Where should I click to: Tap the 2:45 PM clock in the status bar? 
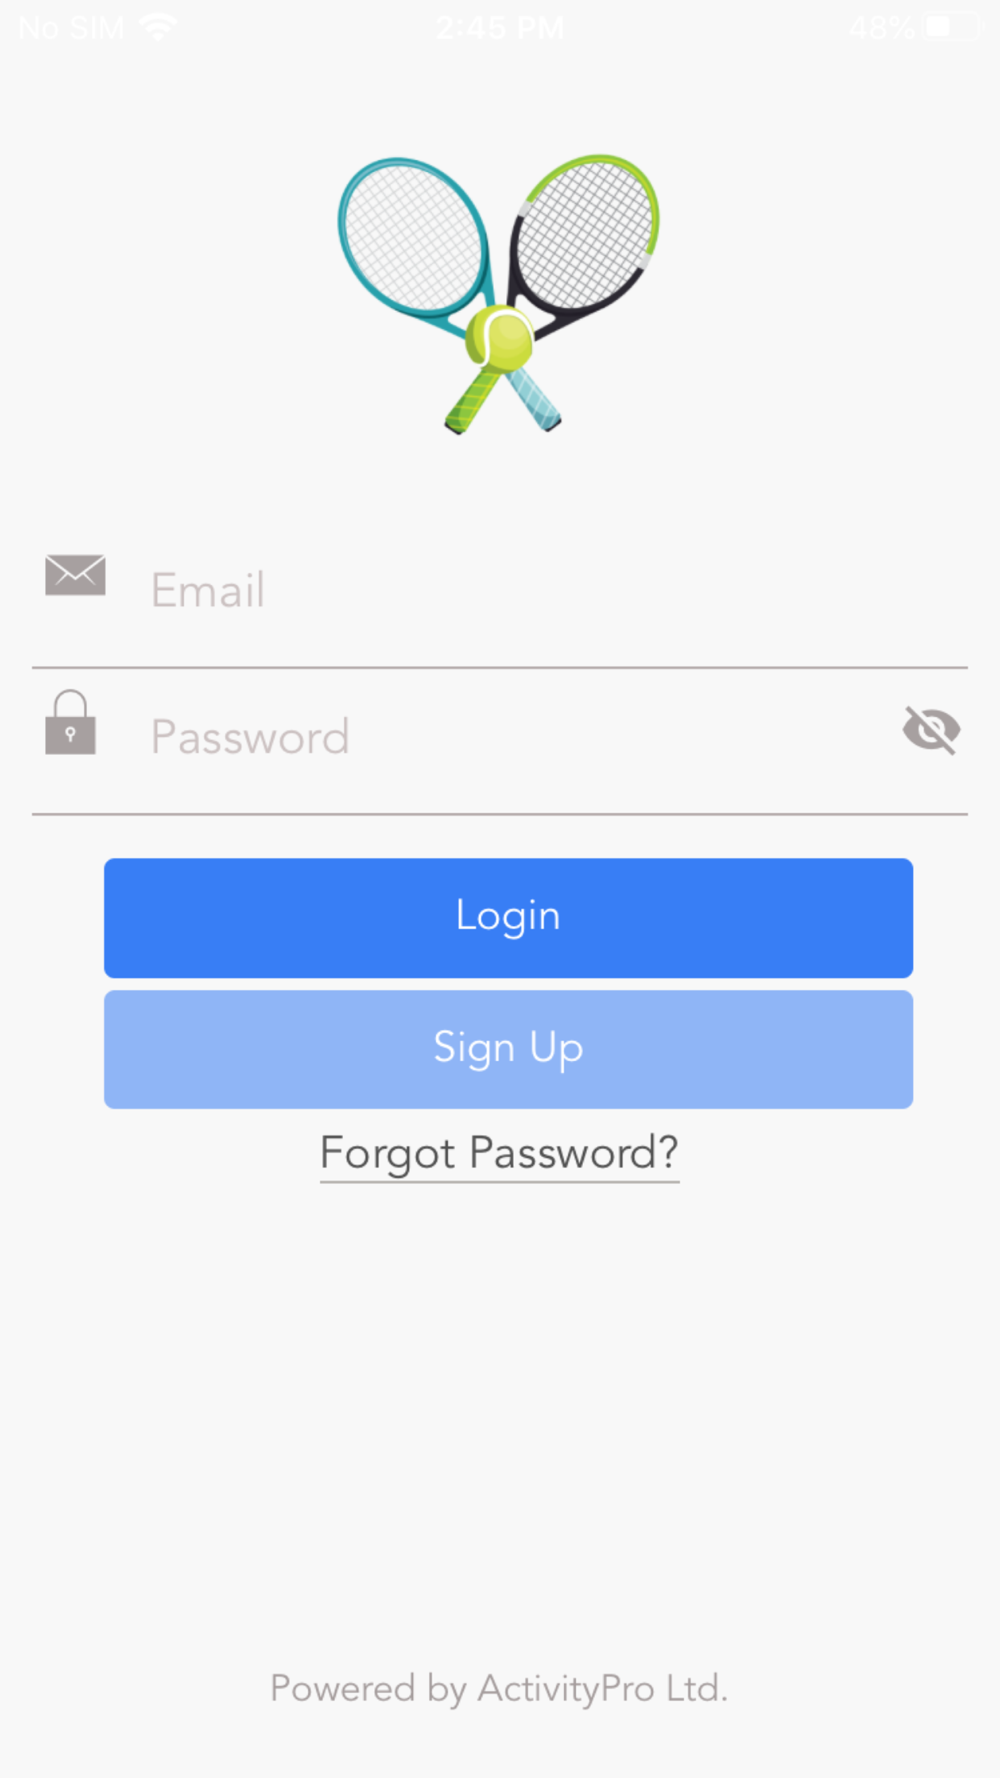pos(499,27)
